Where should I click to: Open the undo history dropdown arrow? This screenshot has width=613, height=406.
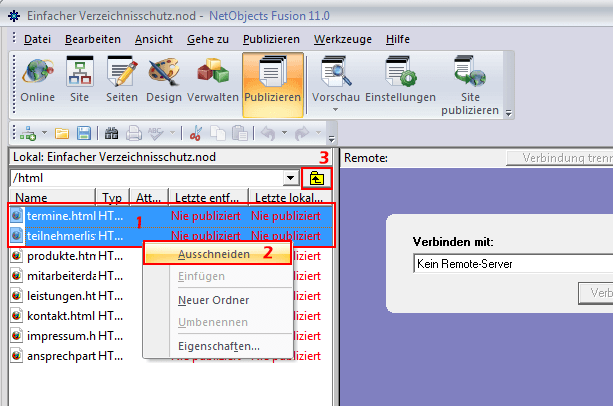tap(284, 133)
